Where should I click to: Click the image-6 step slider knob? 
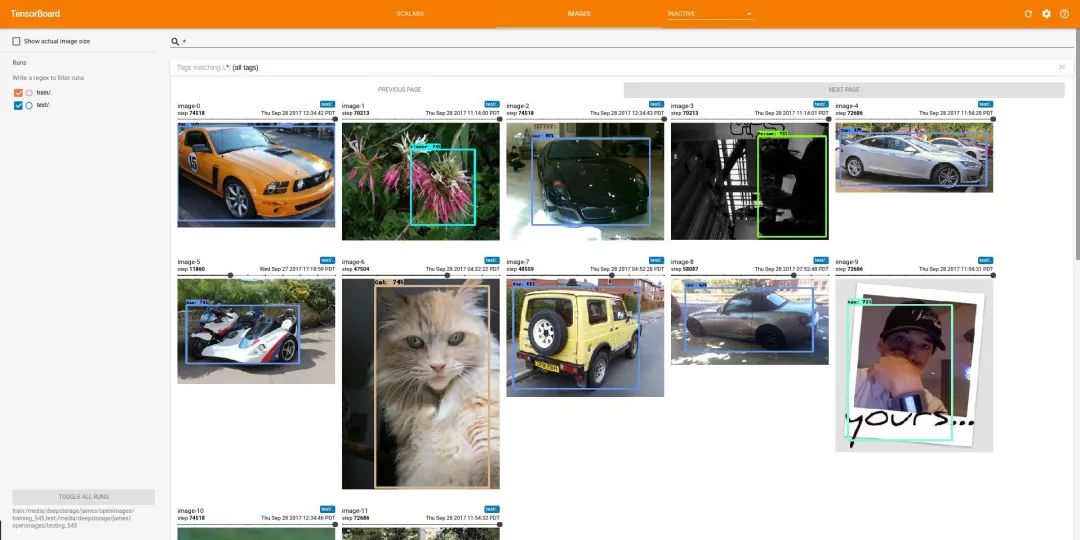click(447, 275)
